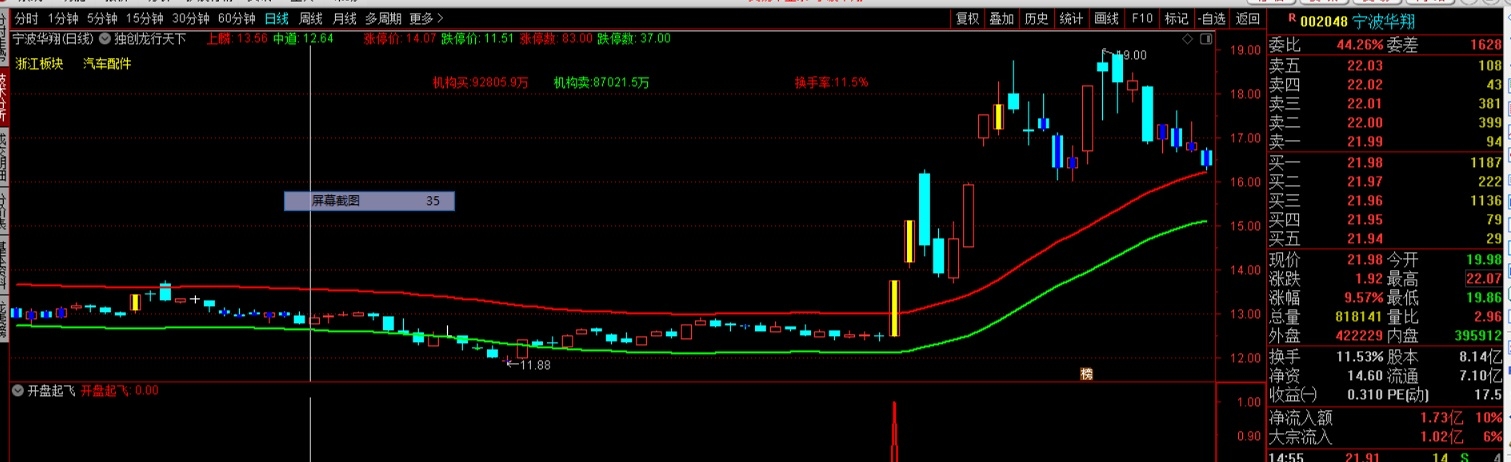
Task: Open indicator dropdown beside 独创龙行天下
Action: (105, 39)
